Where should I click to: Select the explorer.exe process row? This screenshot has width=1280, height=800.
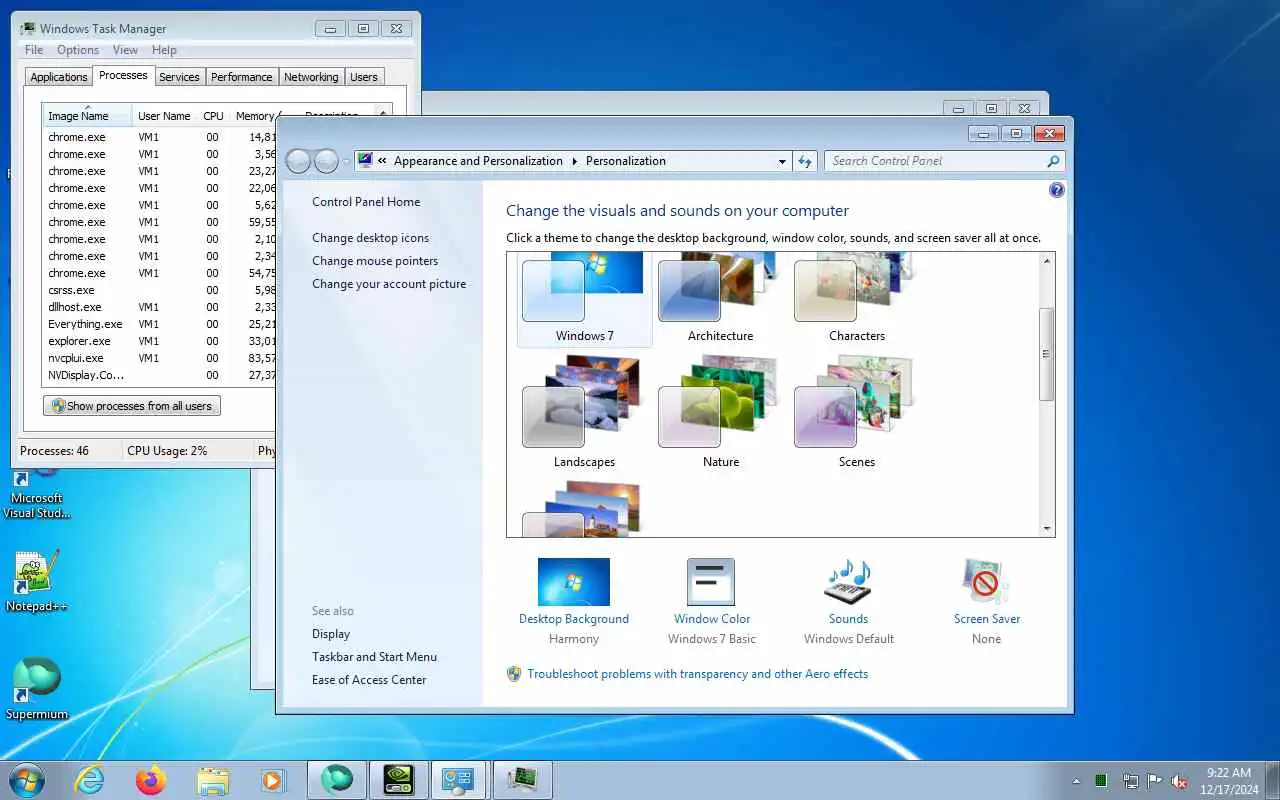(x=160, y=341)
